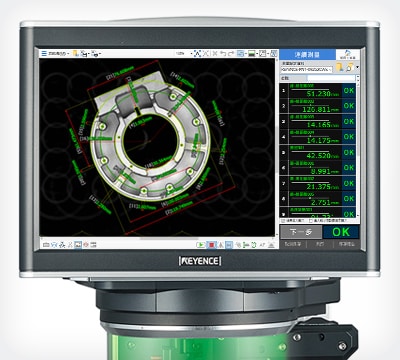Toggle the first checkbox below results list
Viewport: 400px width, 360px height.
(283, 221)
